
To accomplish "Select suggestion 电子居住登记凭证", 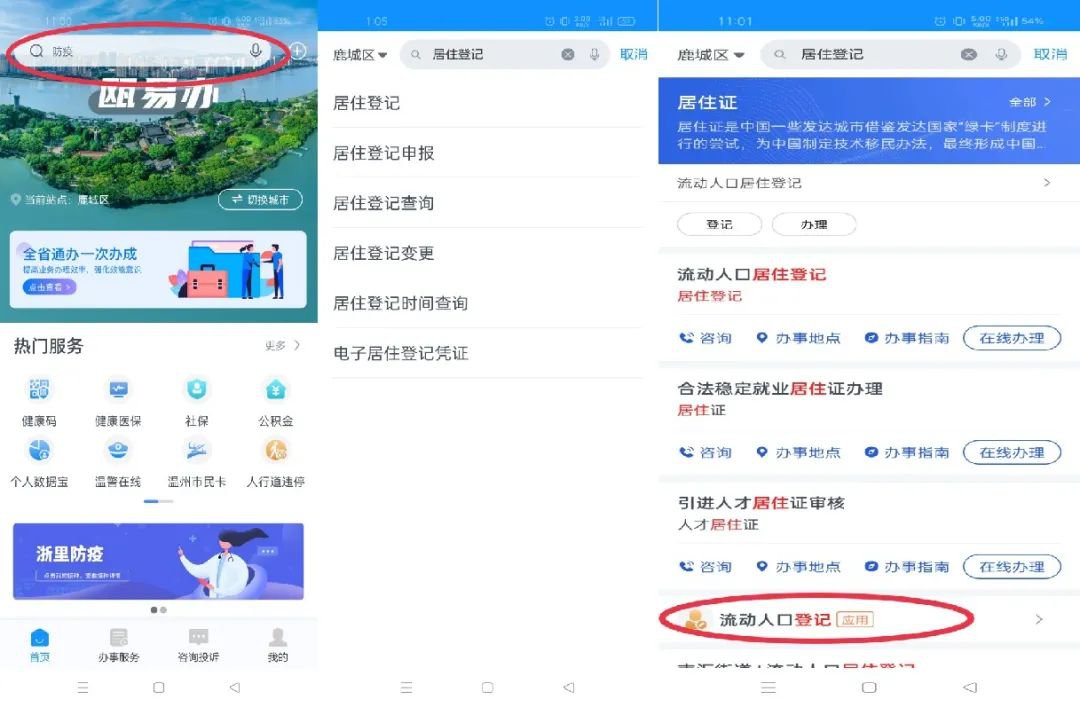I will pyautogui.click(x=487, y=354).
